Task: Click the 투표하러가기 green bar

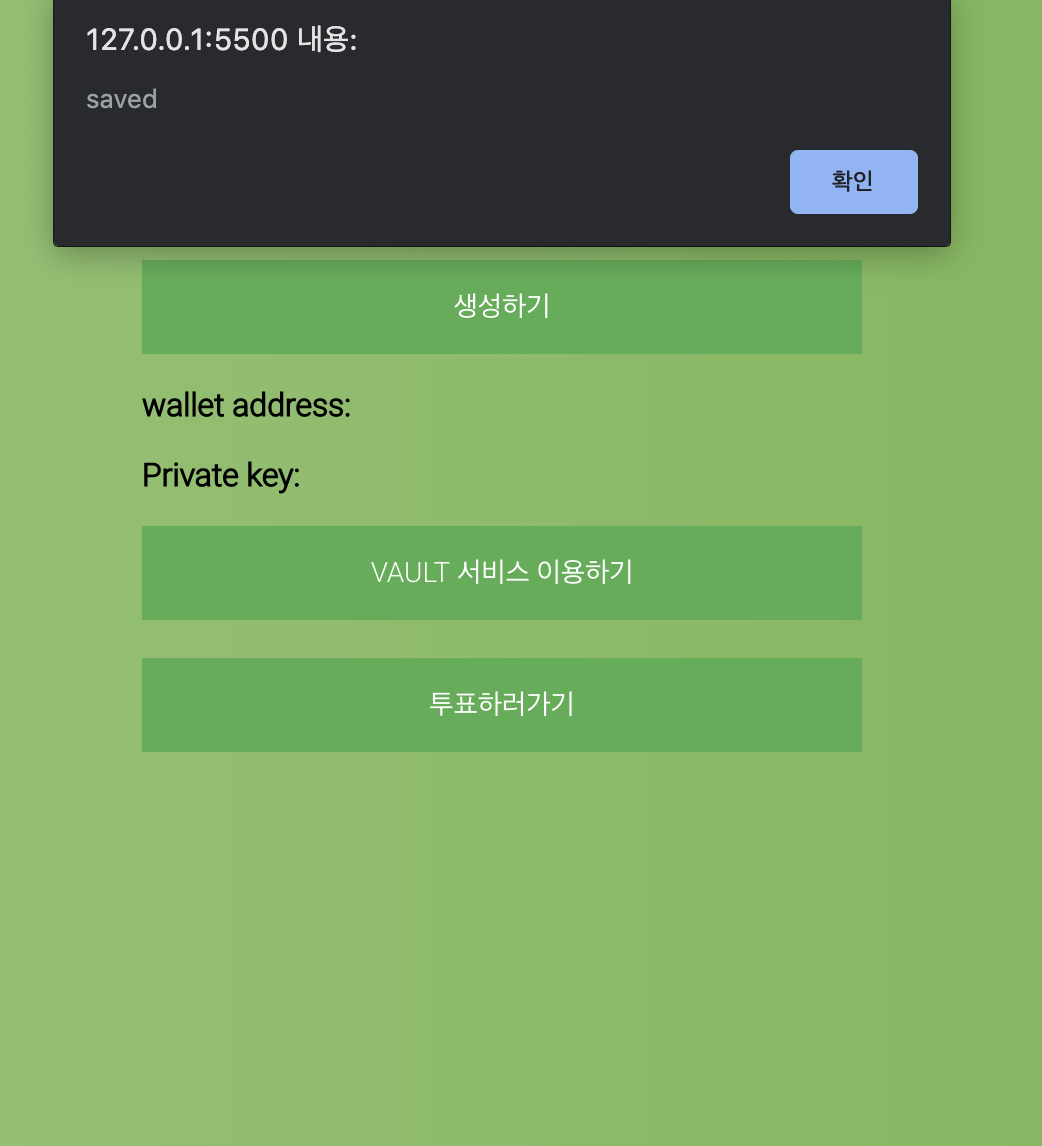Action: [502, 705]
